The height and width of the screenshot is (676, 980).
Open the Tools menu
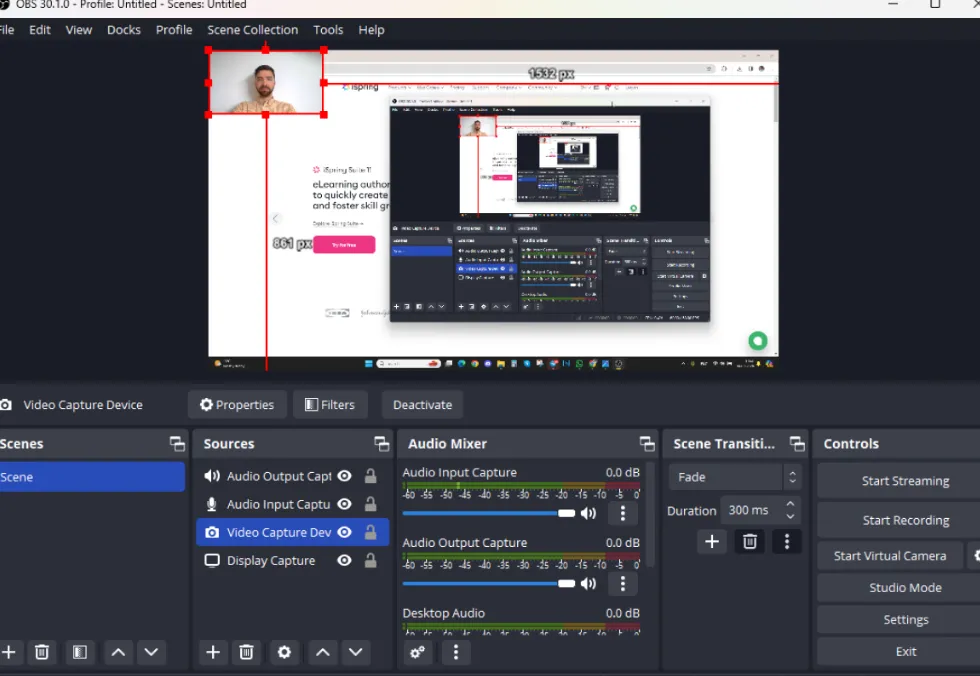[x=328, y=30]
